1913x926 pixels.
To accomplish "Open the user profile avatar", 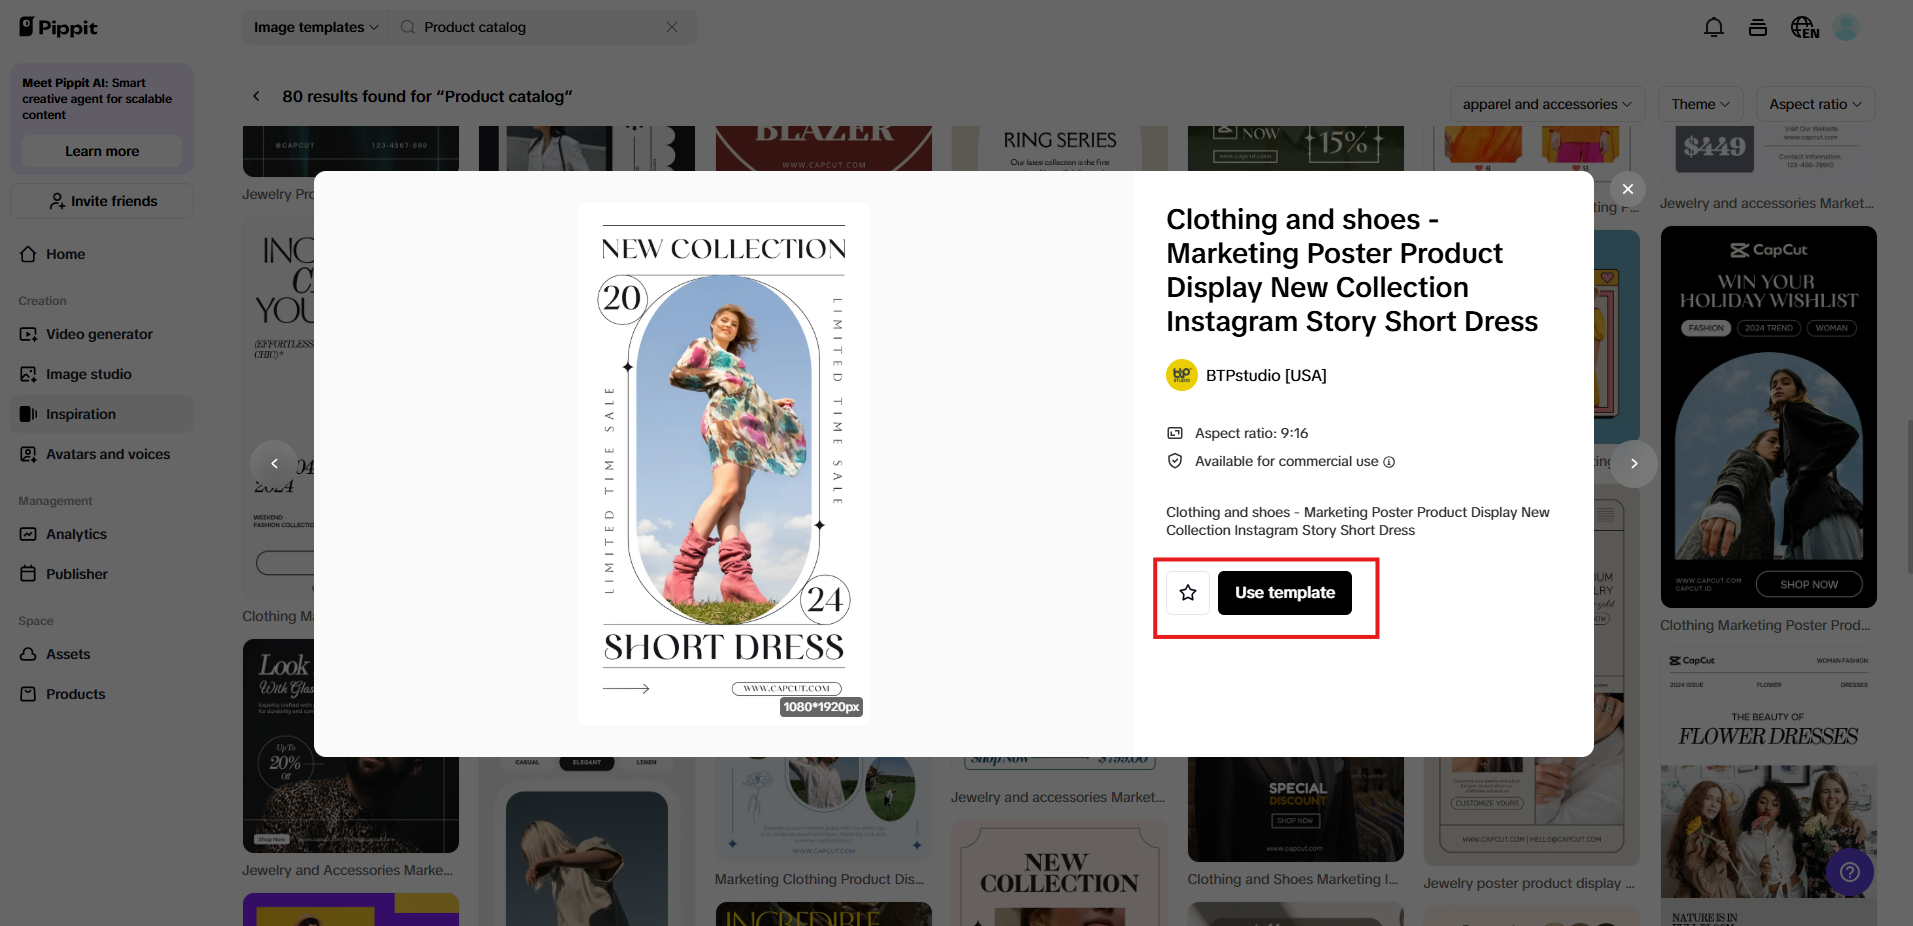I will pyautogui.click(x=1846, y=28).
